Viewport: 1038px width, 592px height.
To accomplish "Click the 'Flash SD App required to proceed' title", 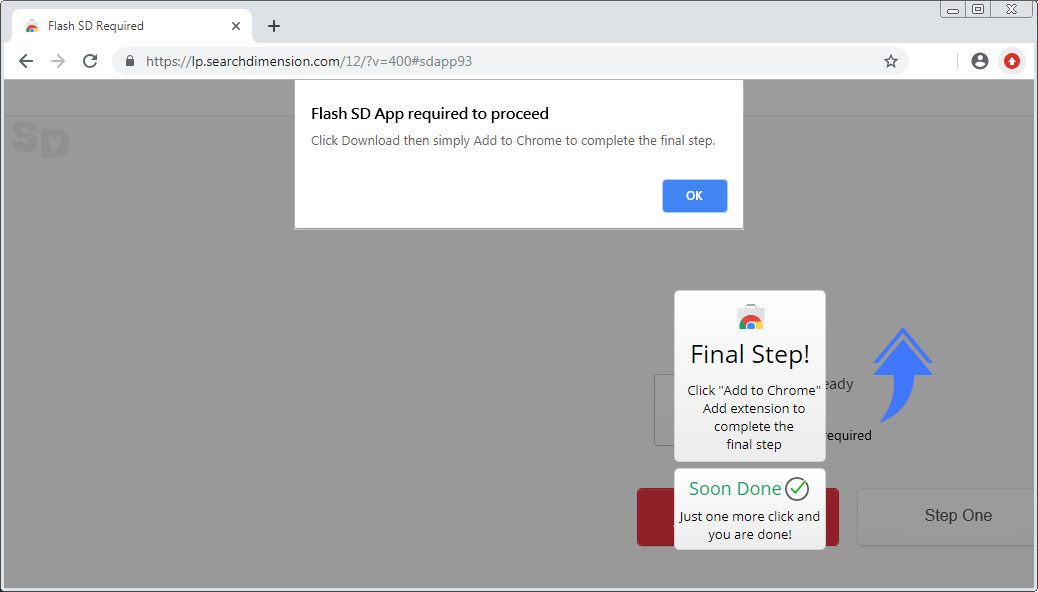I will click(x=430, y=114).
